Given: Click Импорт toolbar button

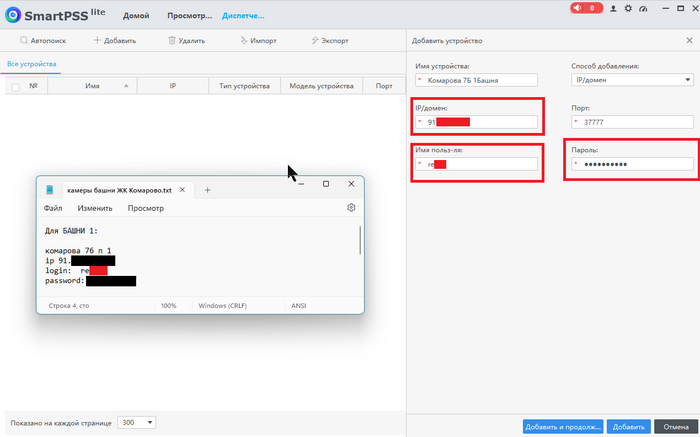Looking at the screenshot, I should coord(258,40).
